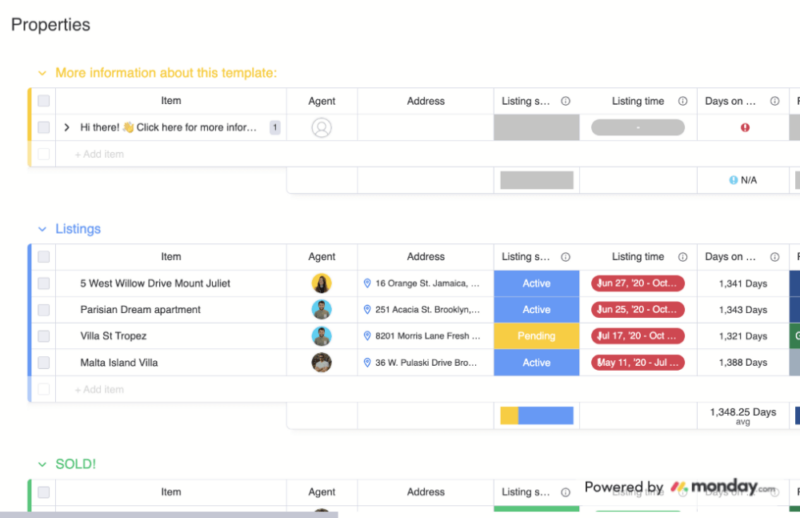
Task: Collapse the SOLD! group
Action: coord(42,464)
